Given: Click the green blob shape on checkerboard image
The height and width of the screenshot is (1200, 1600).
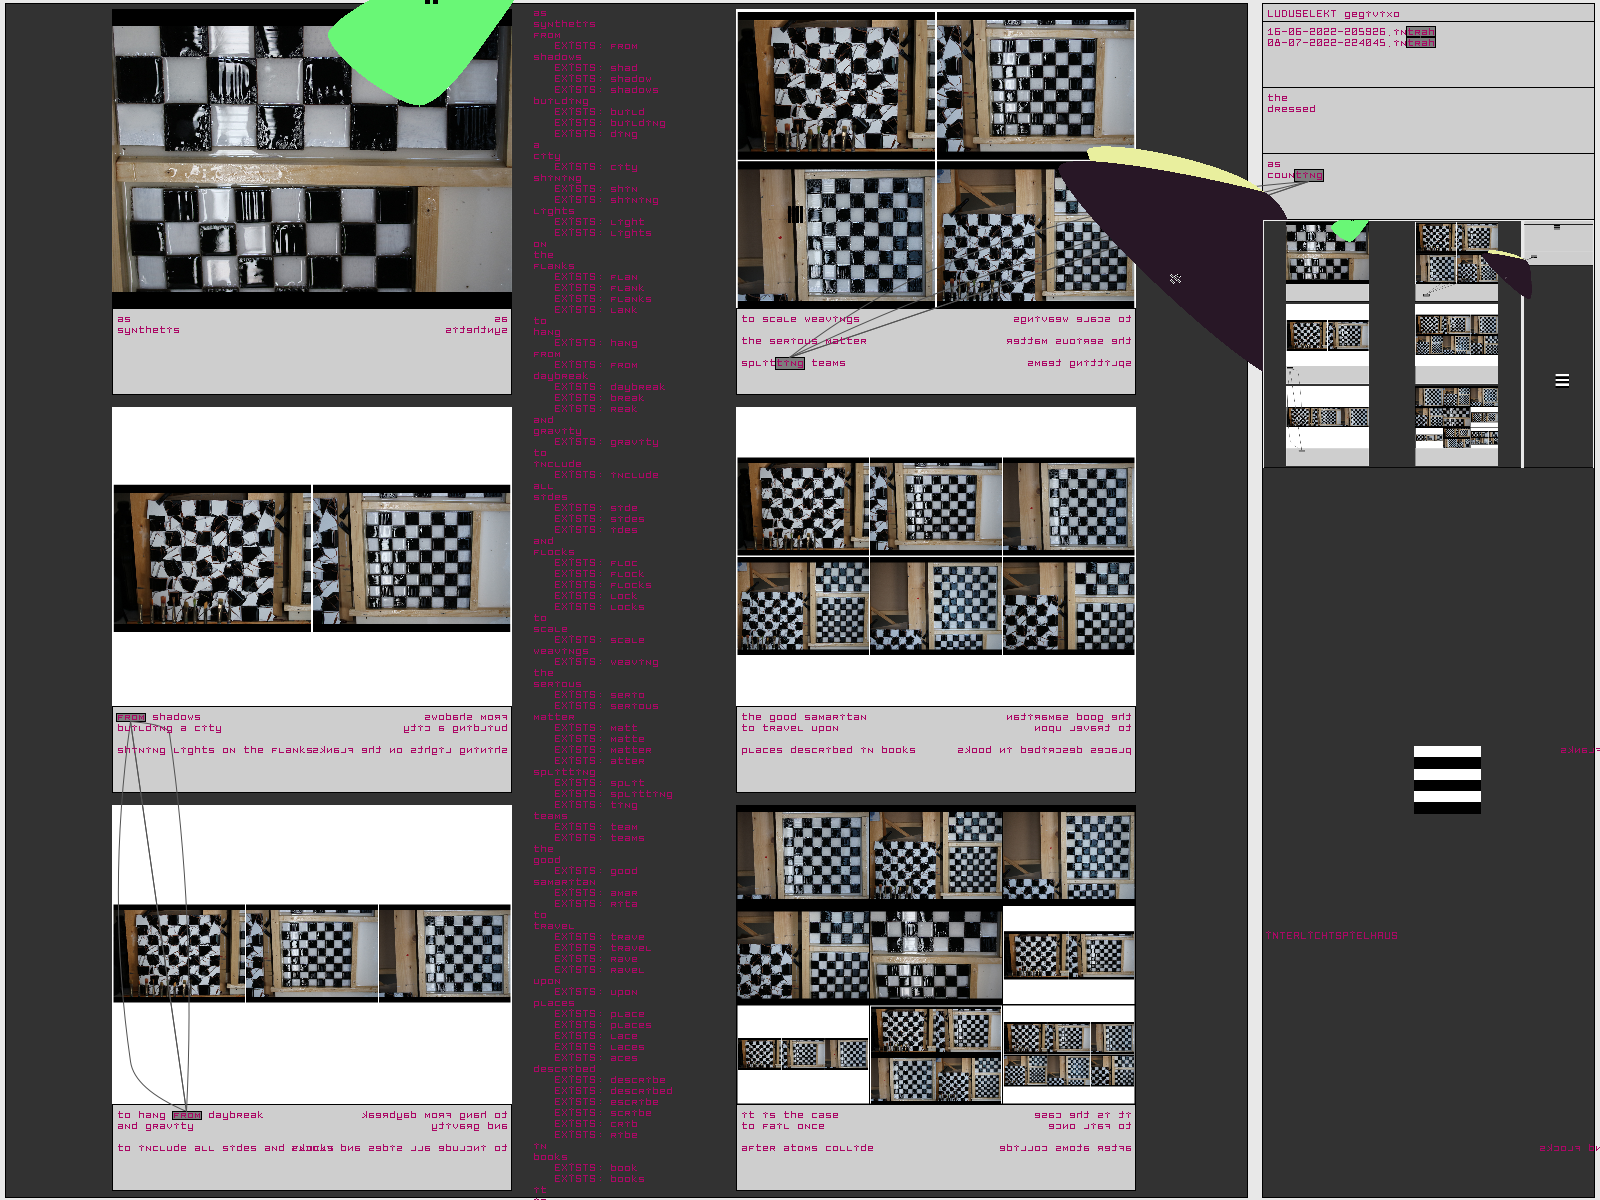Looking at the screenshot, I should pos(420,50).
